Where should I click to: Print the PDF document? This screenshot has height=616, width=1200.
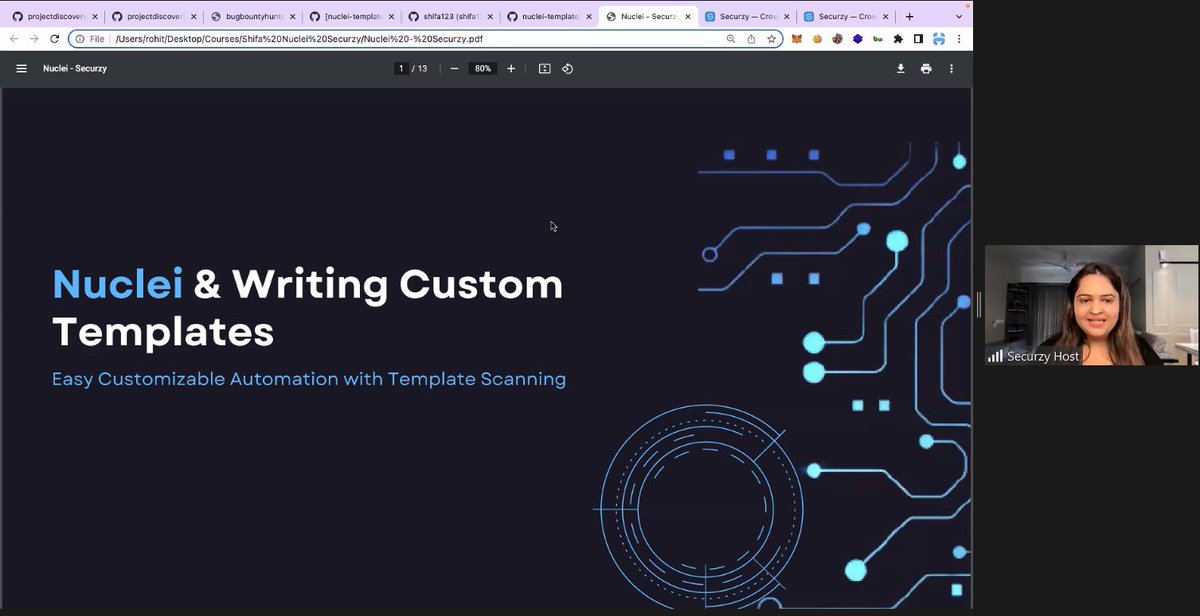(926, 68)
